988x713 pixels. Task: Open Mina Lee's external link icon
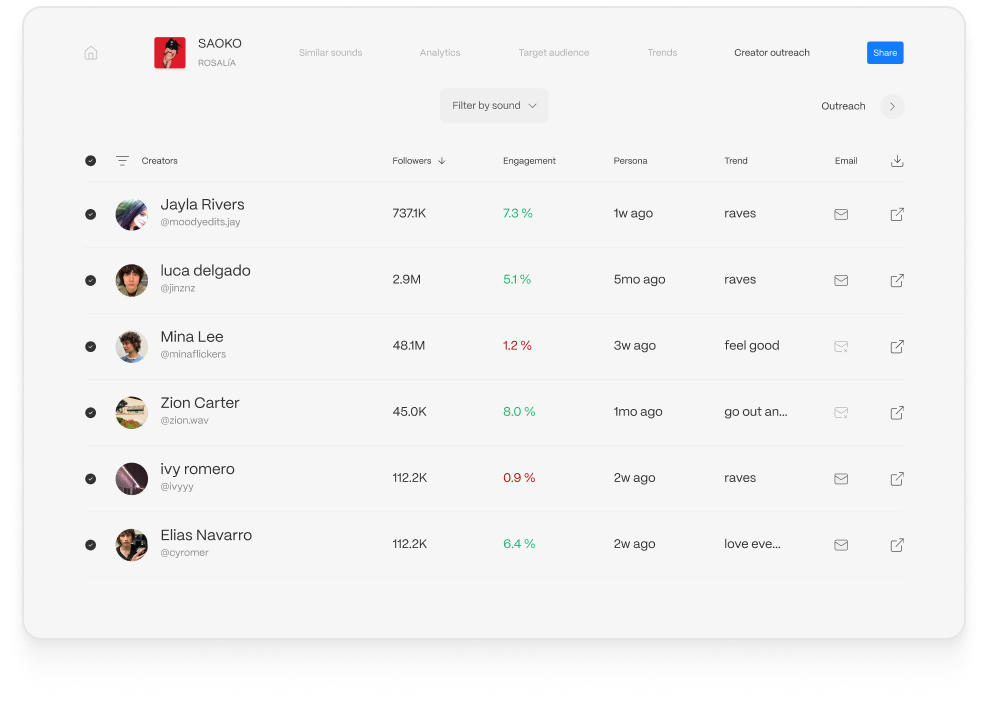pyautogui.click(x=897, y=346)
